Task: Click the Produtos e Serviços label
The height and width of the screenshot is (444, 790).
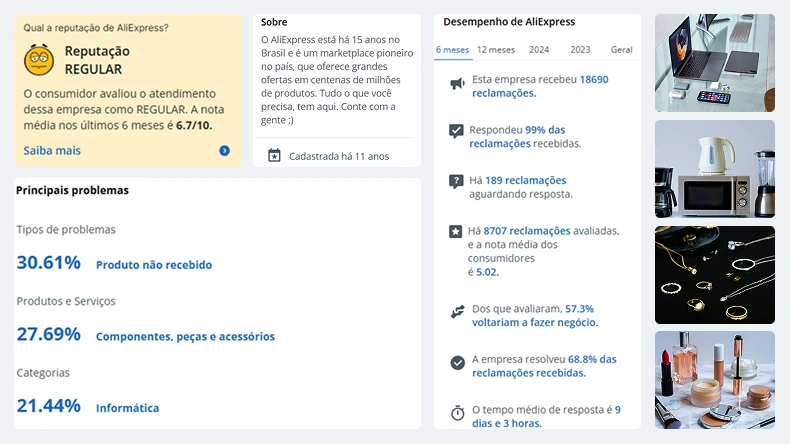Action: coord(66,301)
